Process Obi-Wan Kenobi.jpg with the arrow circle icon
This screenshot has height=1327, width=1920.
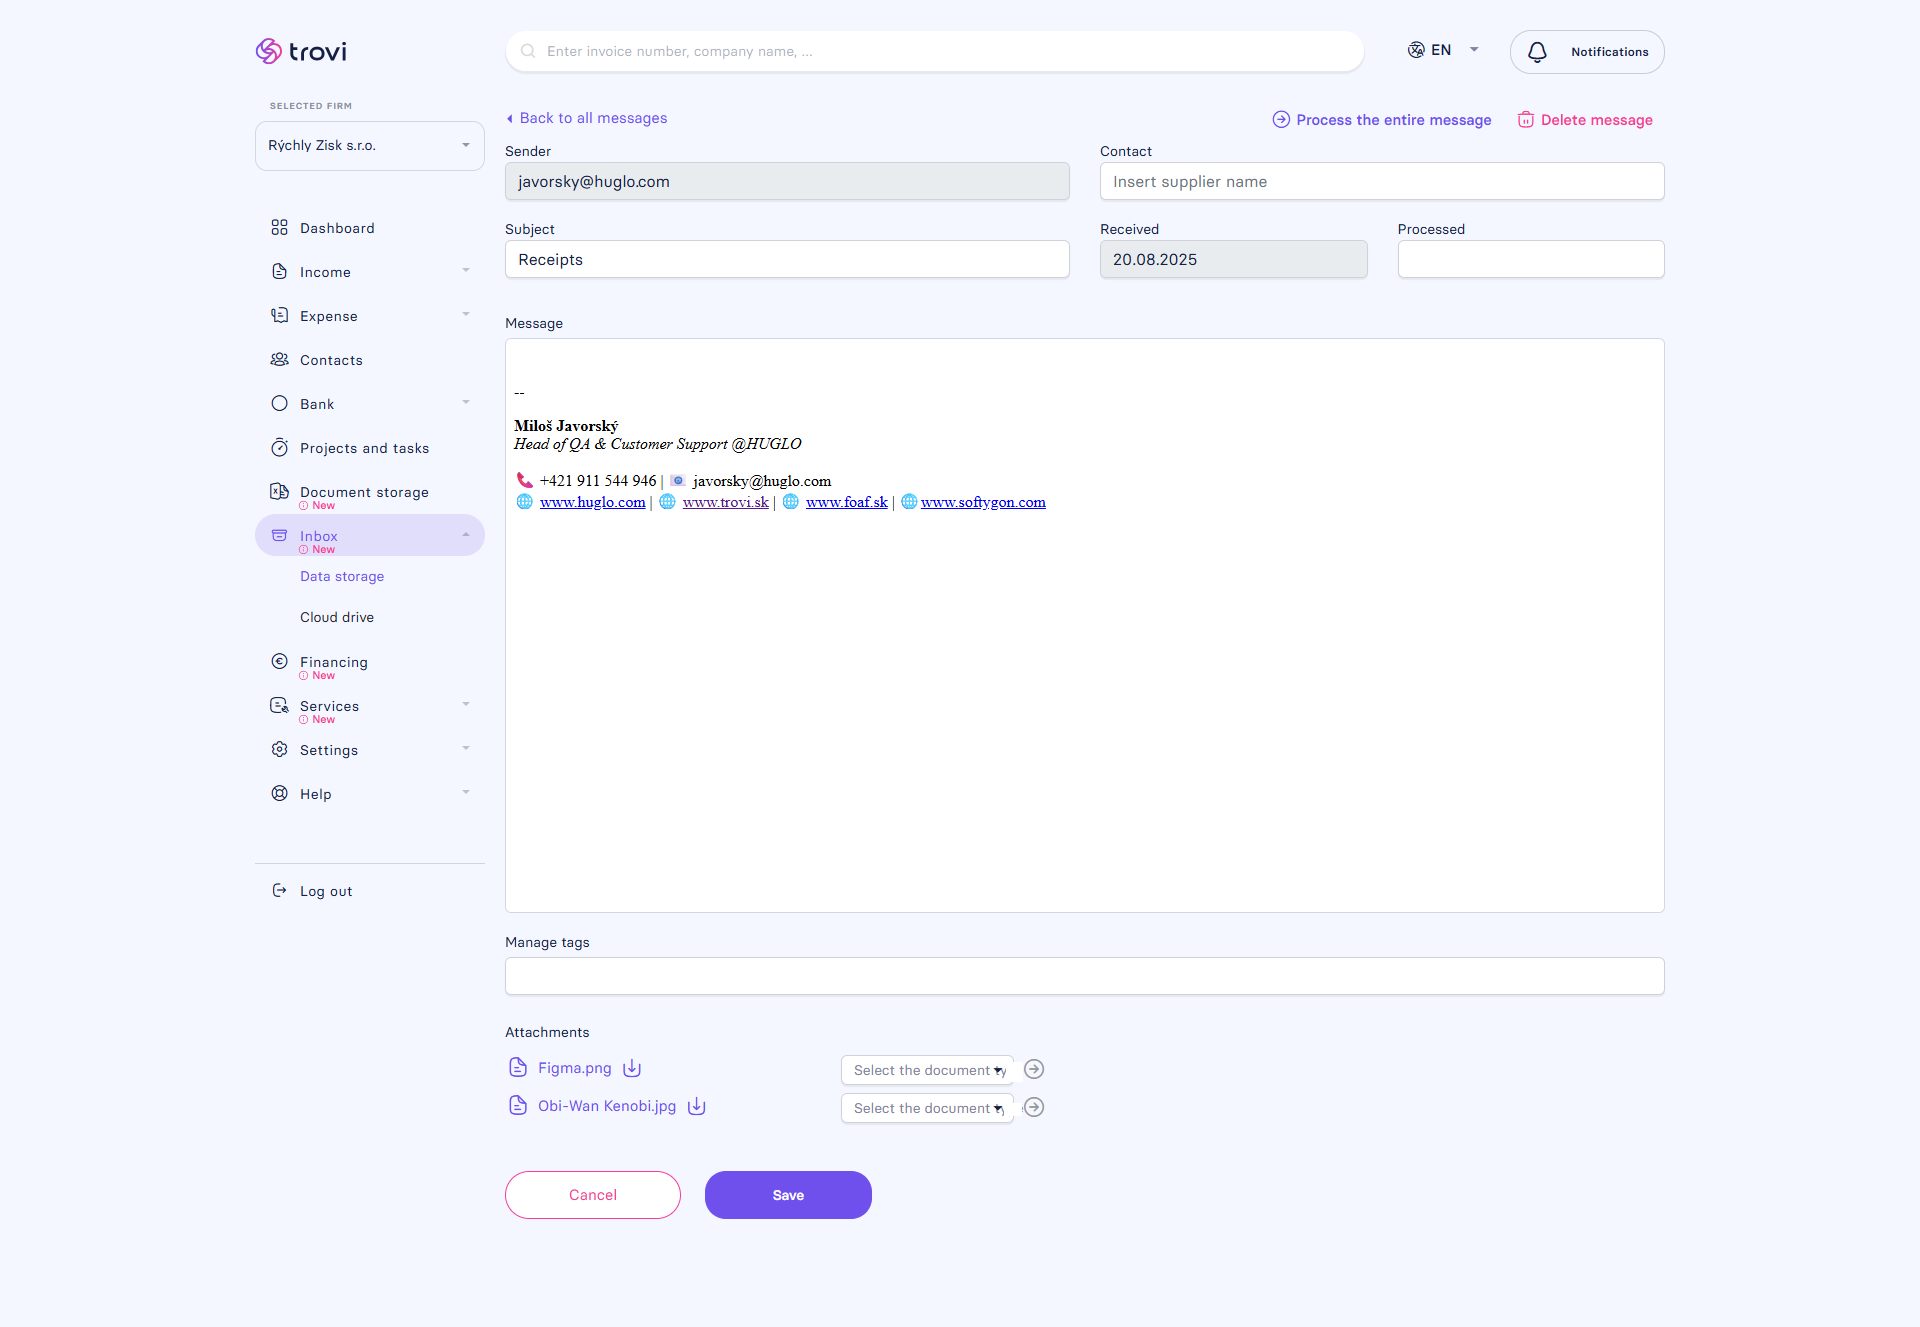tap(1034, 1107)
